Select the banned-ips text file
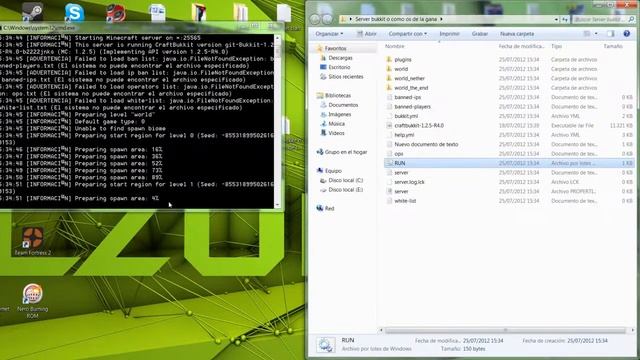 (x=407, y=97)
